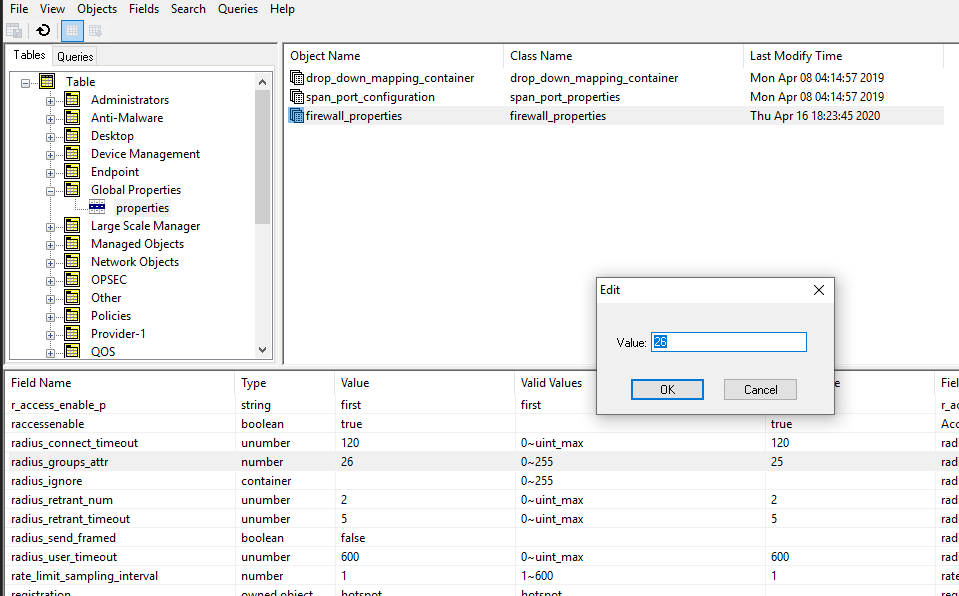Select the radius_groups_attr field row

click(480, 461)
